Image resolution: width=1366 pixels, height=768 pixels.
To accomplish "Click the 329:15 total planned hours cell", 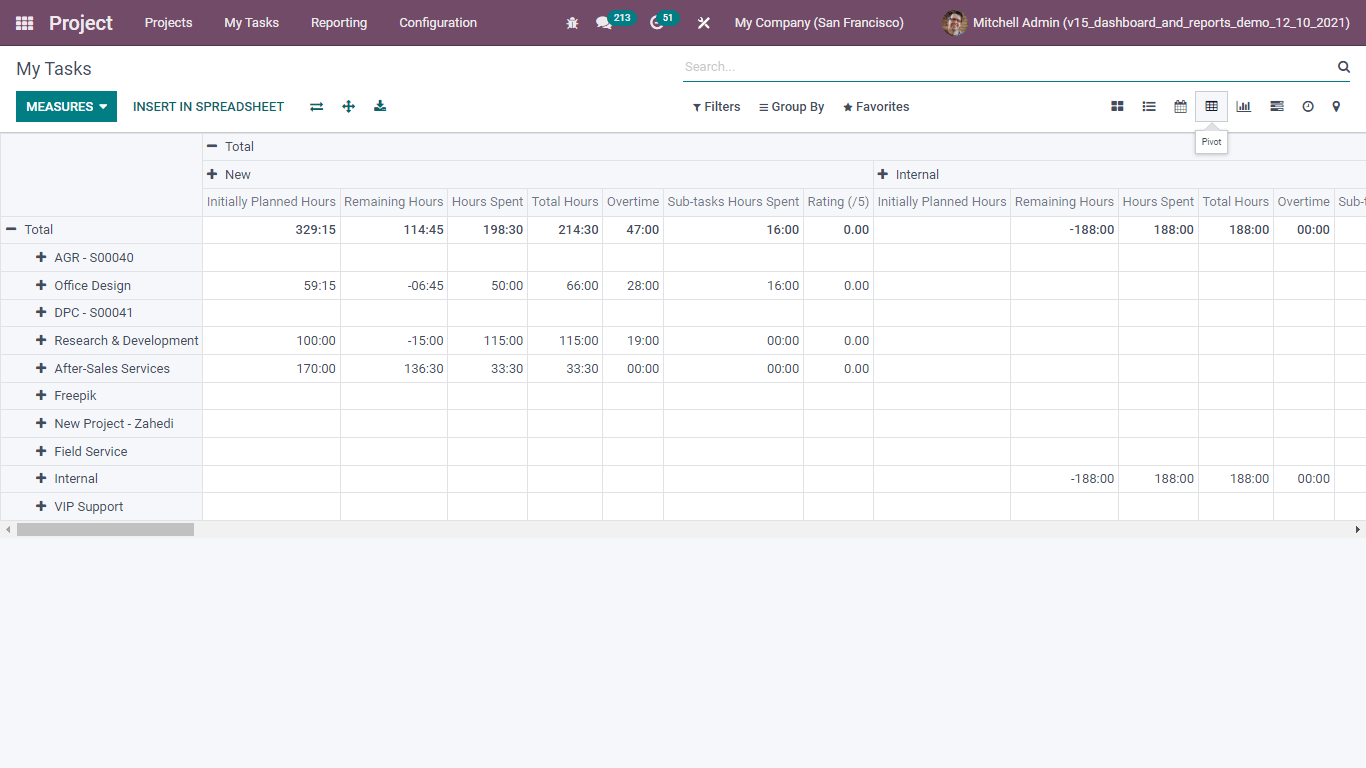I will (x=271, y=230).
